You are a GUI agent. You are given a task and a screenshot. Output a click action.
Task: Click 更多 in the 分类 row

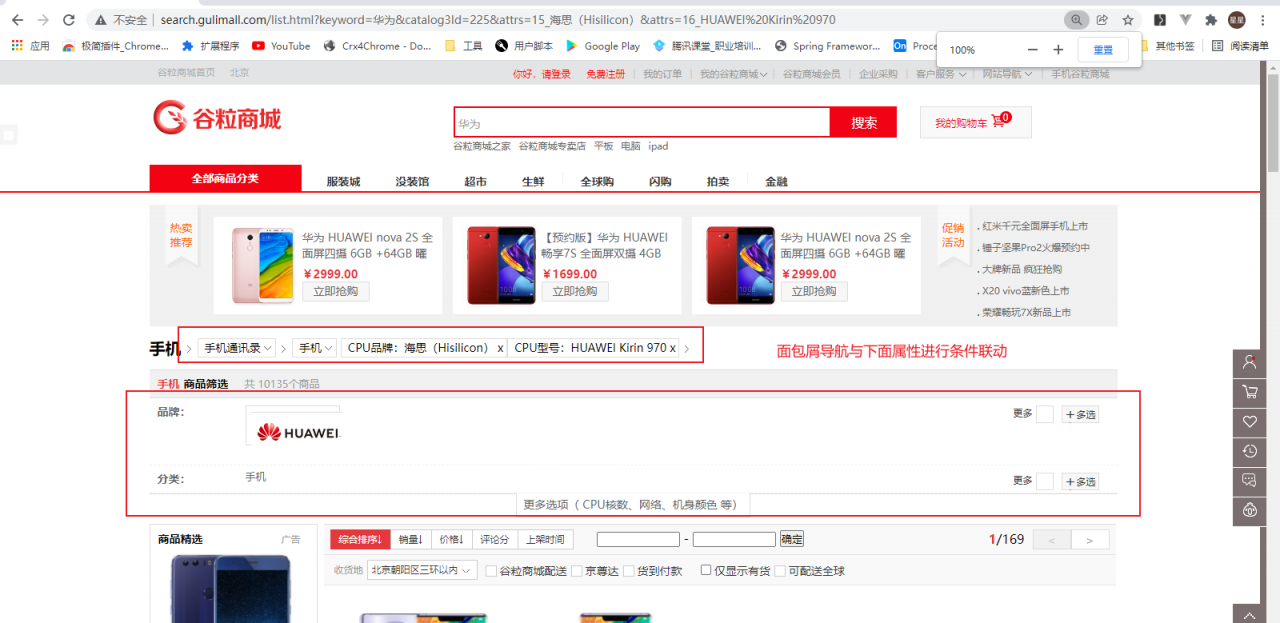(x=1022, y=481)
